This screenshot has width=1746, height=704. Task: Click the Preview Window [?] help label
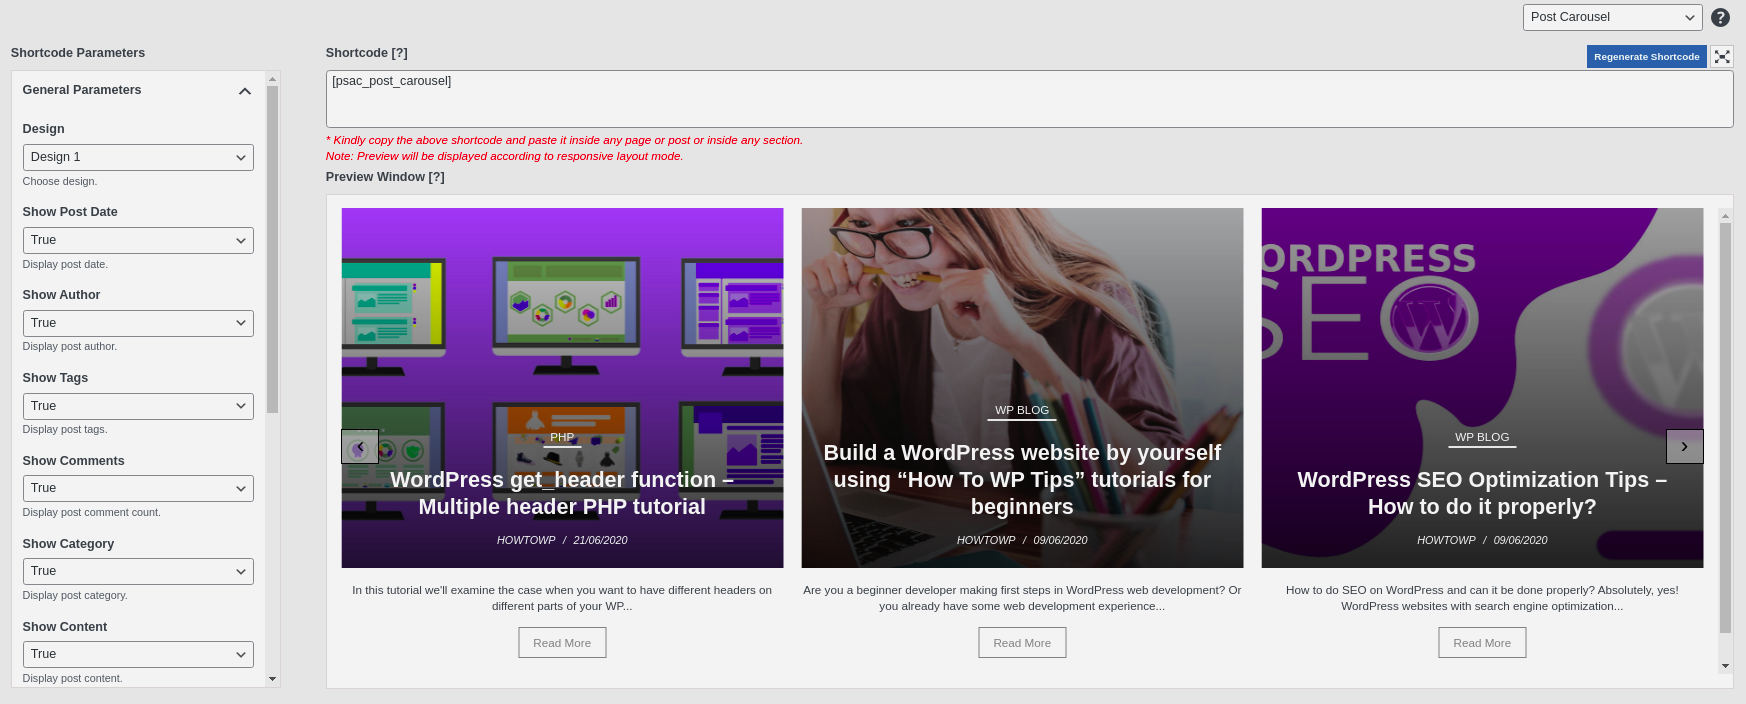pyautogui.click(x=385, y=177)
